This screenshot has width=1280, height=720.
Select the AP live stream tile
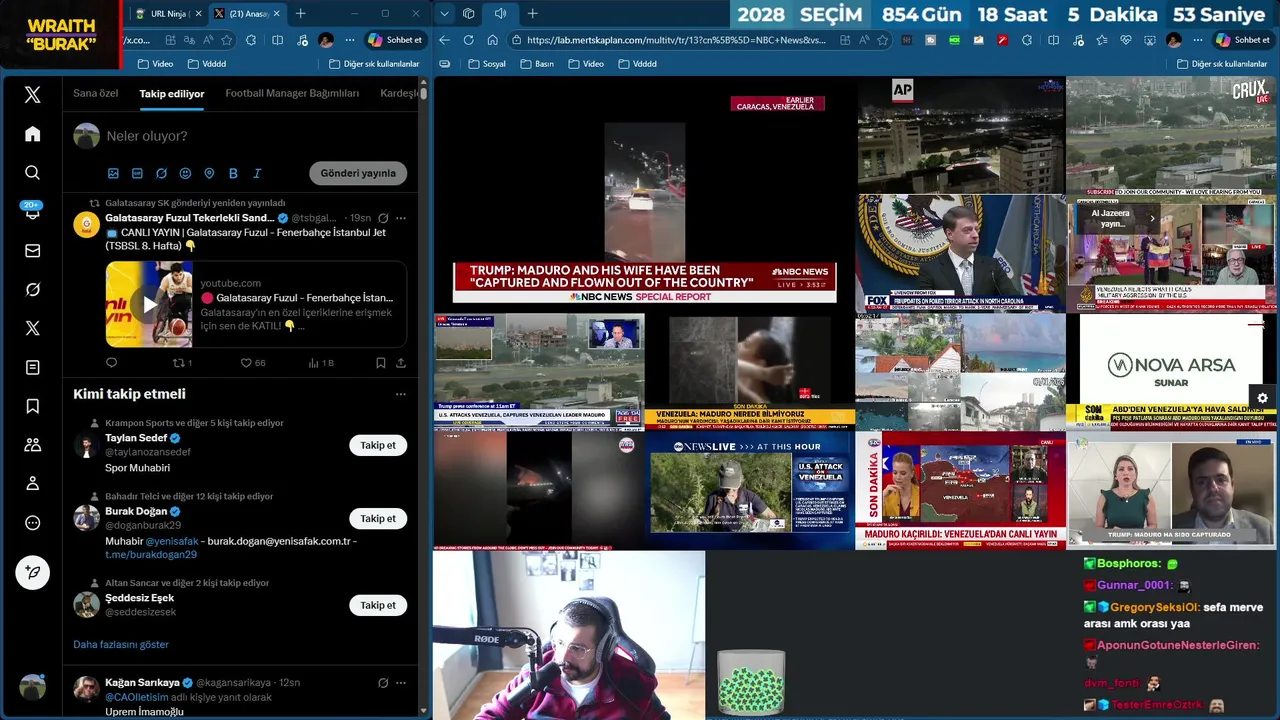coord(961,135)
